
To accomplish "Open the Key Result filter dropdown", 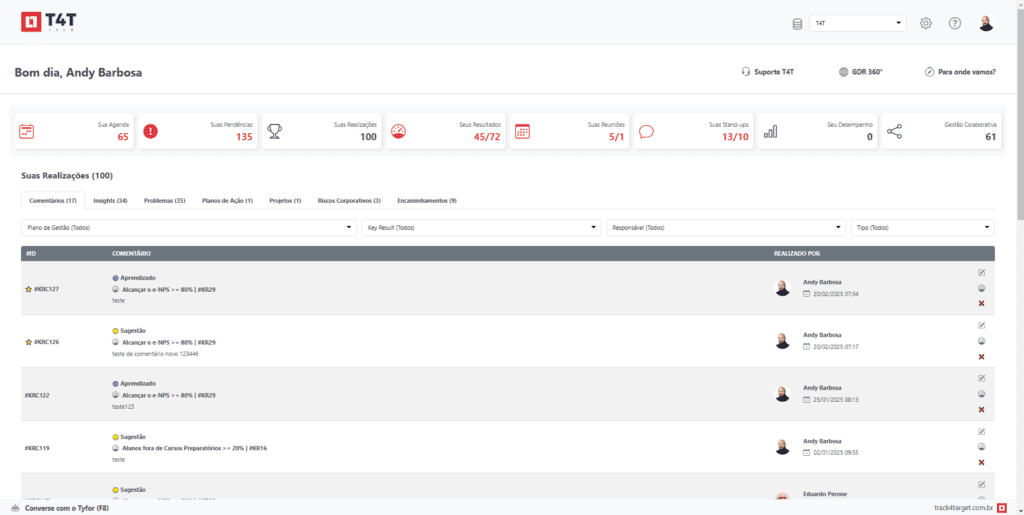I will pyautogui.click(x=481, y=228).
